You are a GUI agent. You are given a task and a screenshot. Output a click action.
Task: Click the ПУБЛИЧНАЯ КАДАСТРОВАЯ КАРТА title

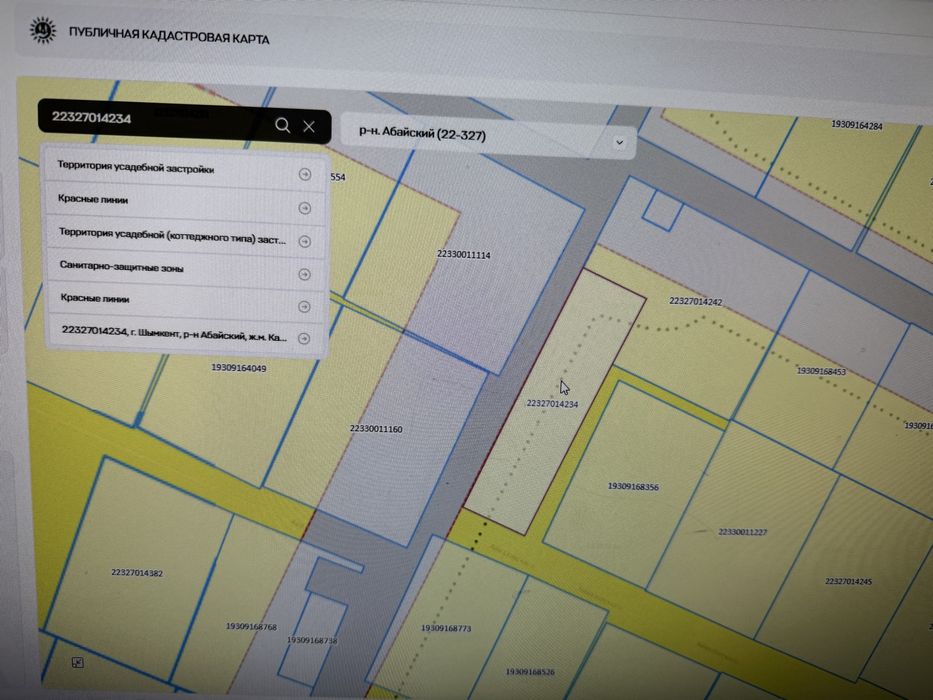[169, 36]
